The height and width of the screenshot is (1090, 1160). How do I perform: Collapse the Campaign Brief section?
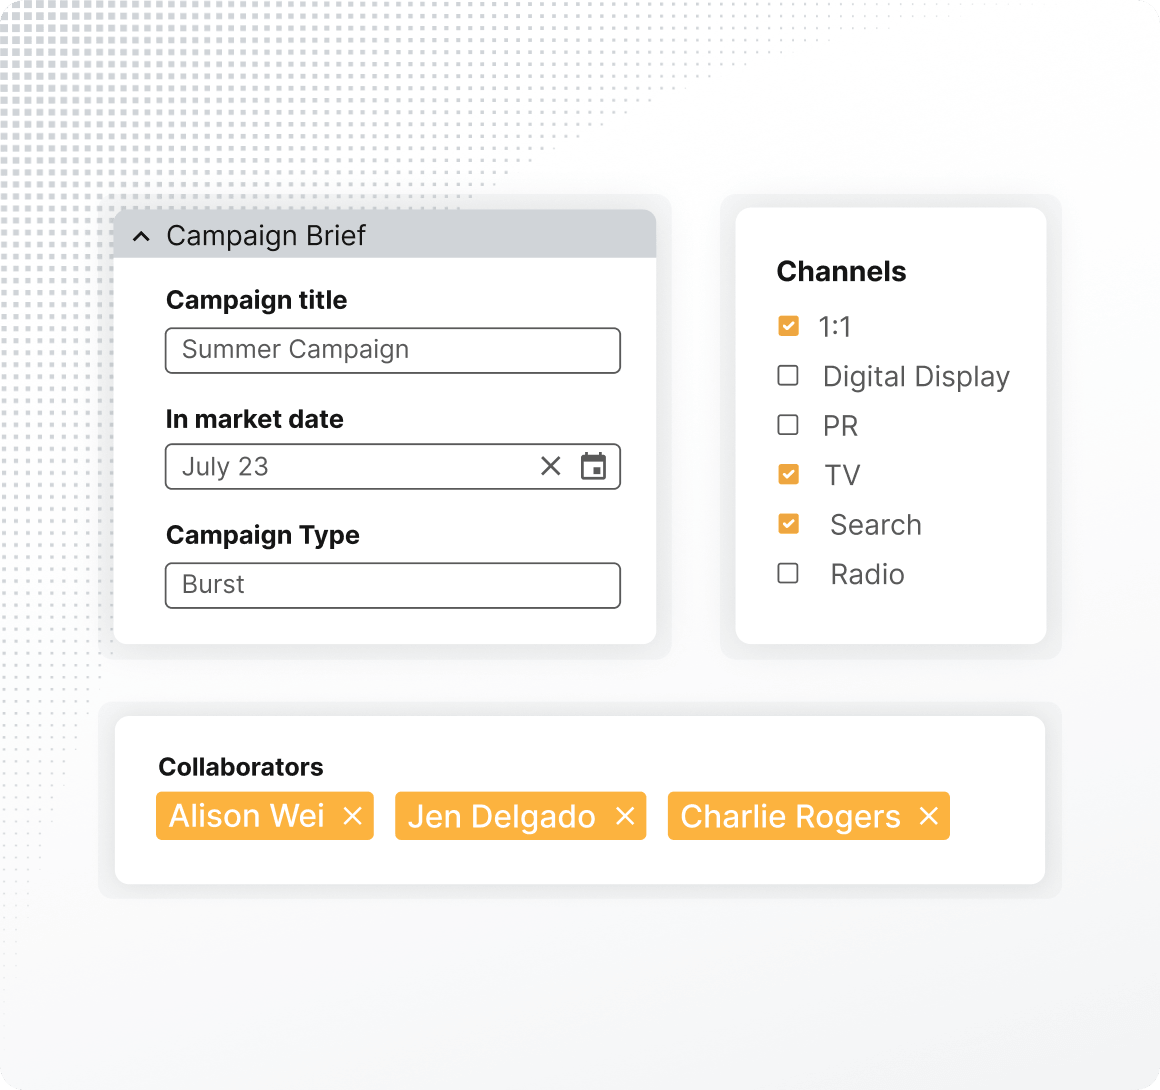[141, 236]
